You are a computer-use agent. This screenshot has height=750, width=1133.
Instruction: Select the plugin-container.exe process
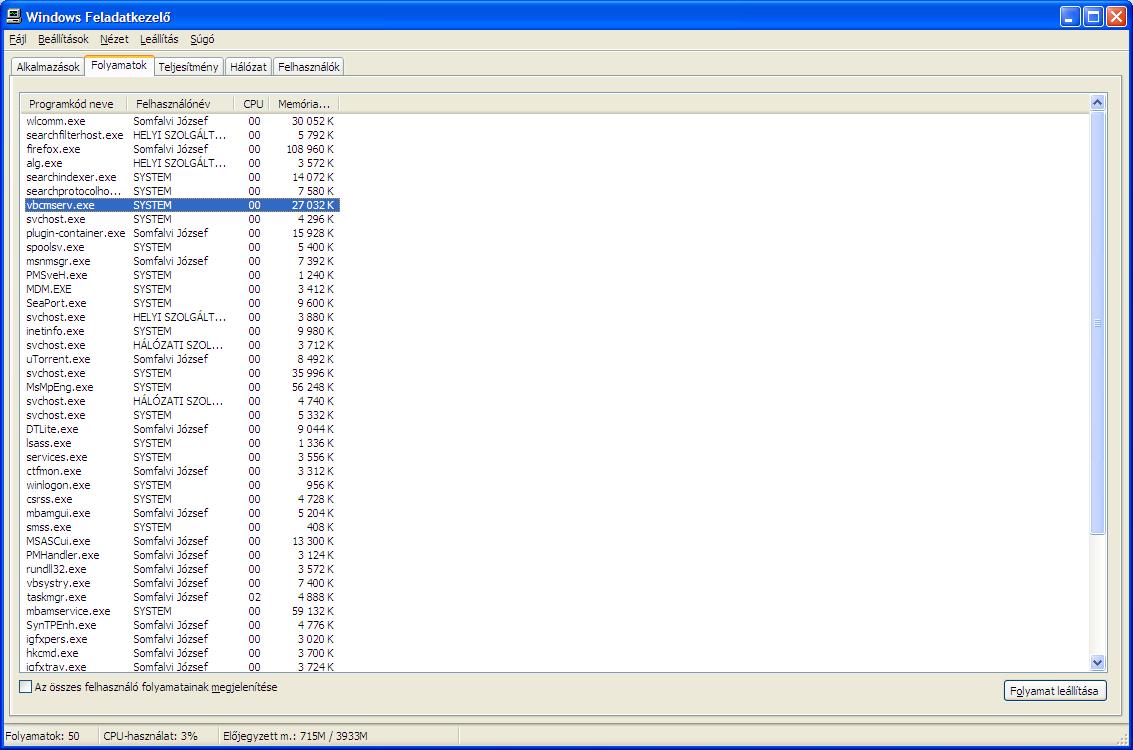point(181,233)
